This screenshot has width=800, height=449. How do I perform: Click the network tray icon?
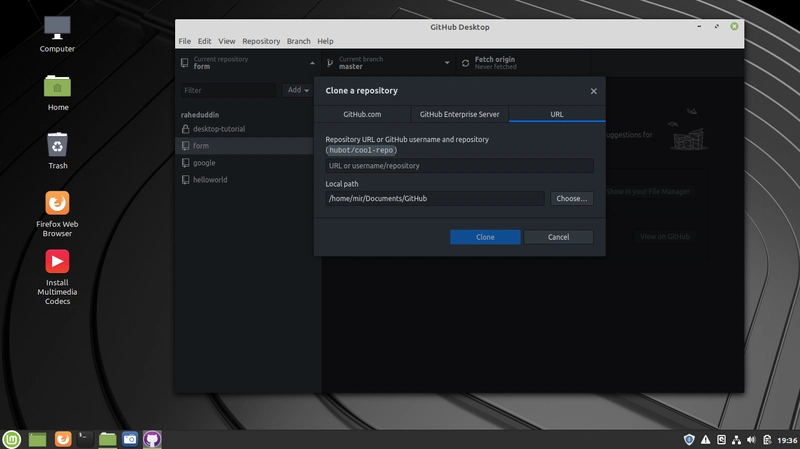tap(736, 440)
